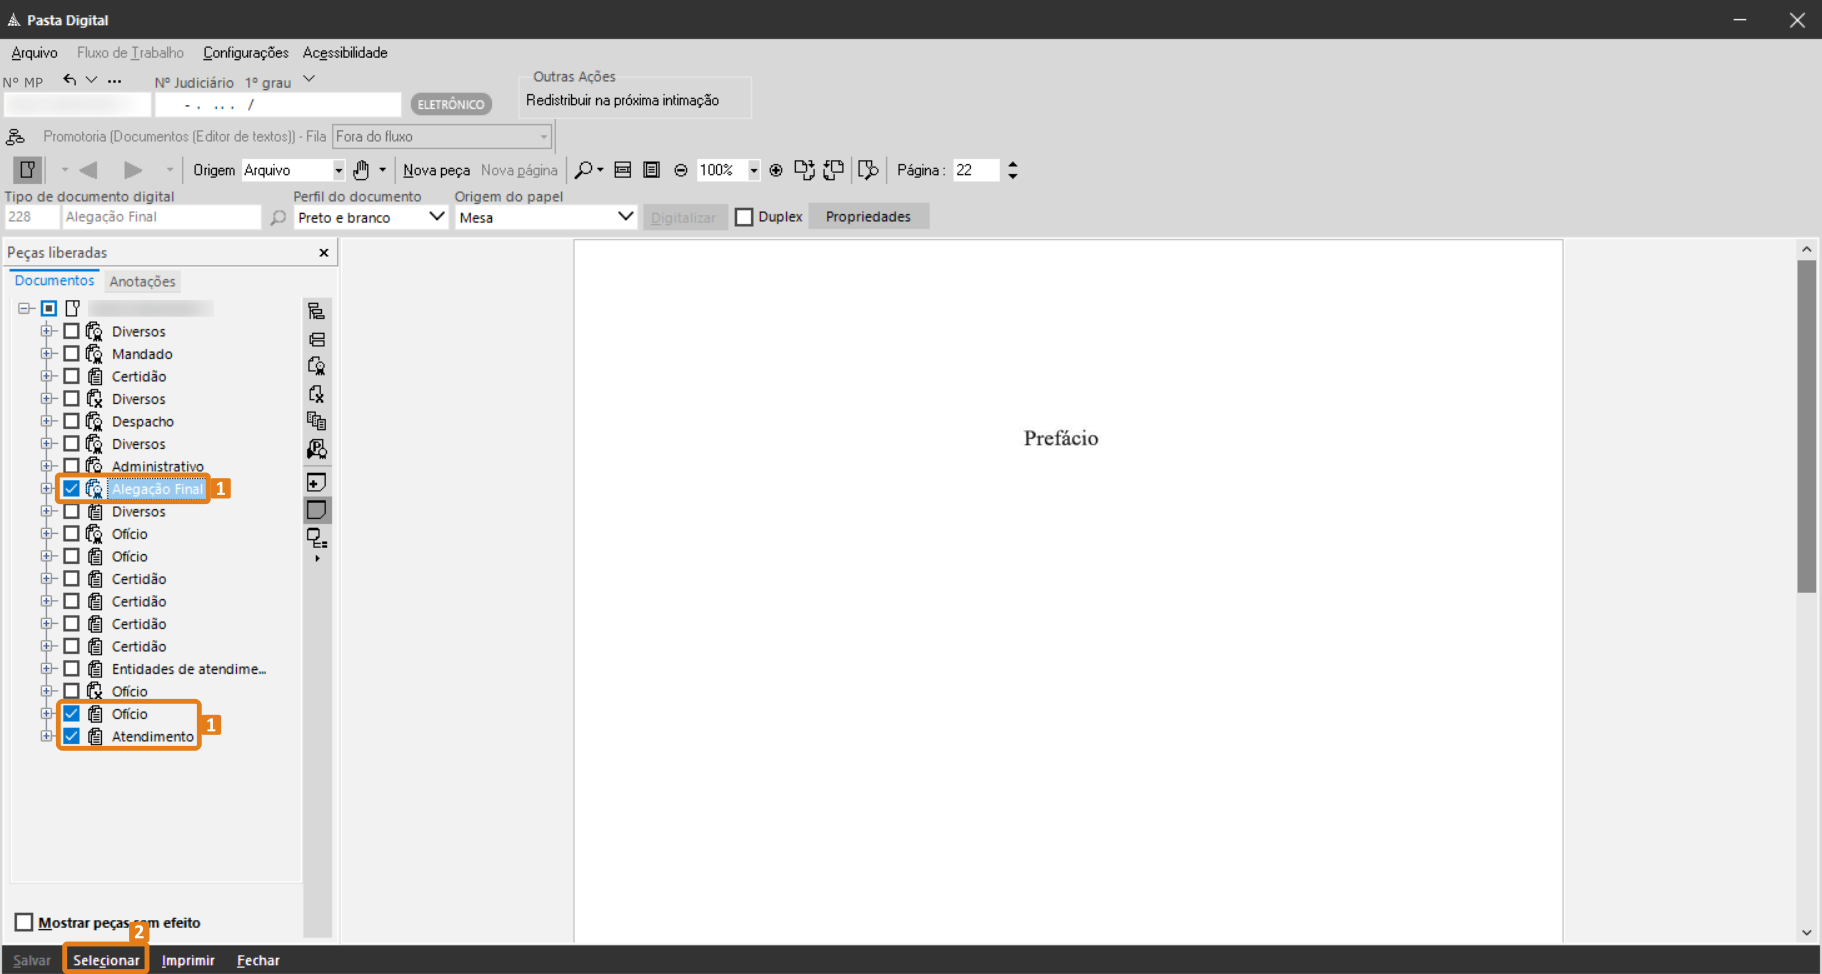Open the Perfil do documento dropdown
Image resolution: width=1822 pixels, height=974 pixels.
(370, 217)
